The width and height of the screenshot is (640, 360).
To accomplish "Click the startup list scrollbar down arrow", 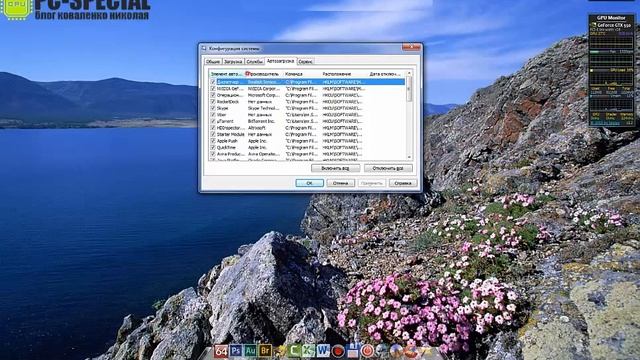I will click(409, 157).
